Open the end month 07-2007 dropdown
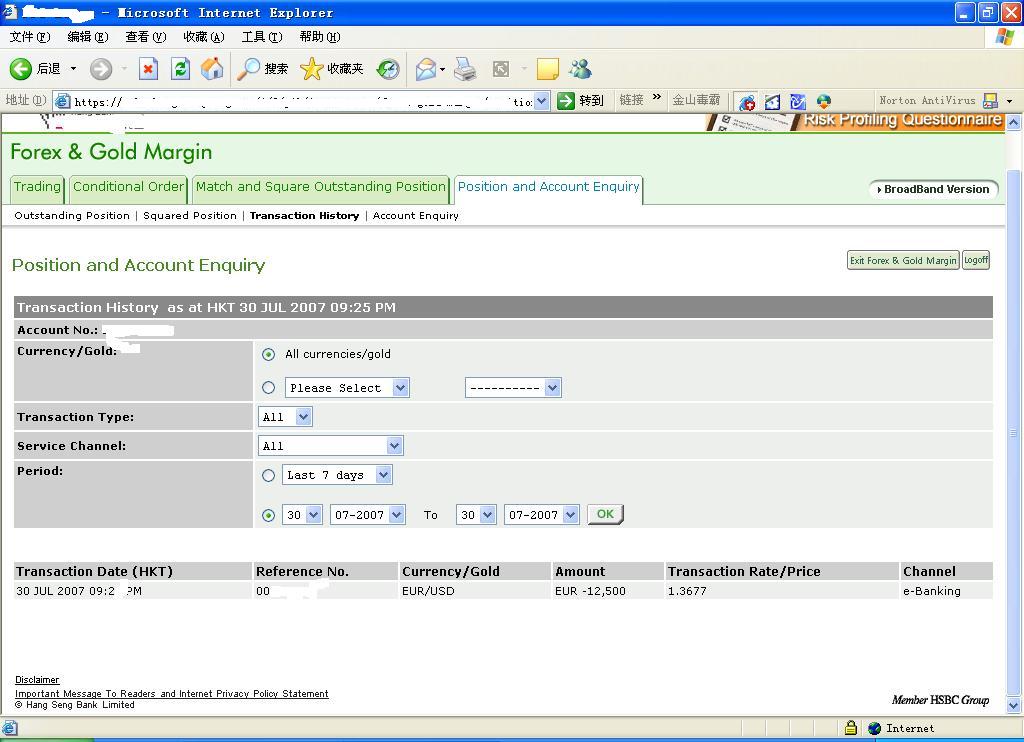The image size is (1024, 742). [541, 515]
